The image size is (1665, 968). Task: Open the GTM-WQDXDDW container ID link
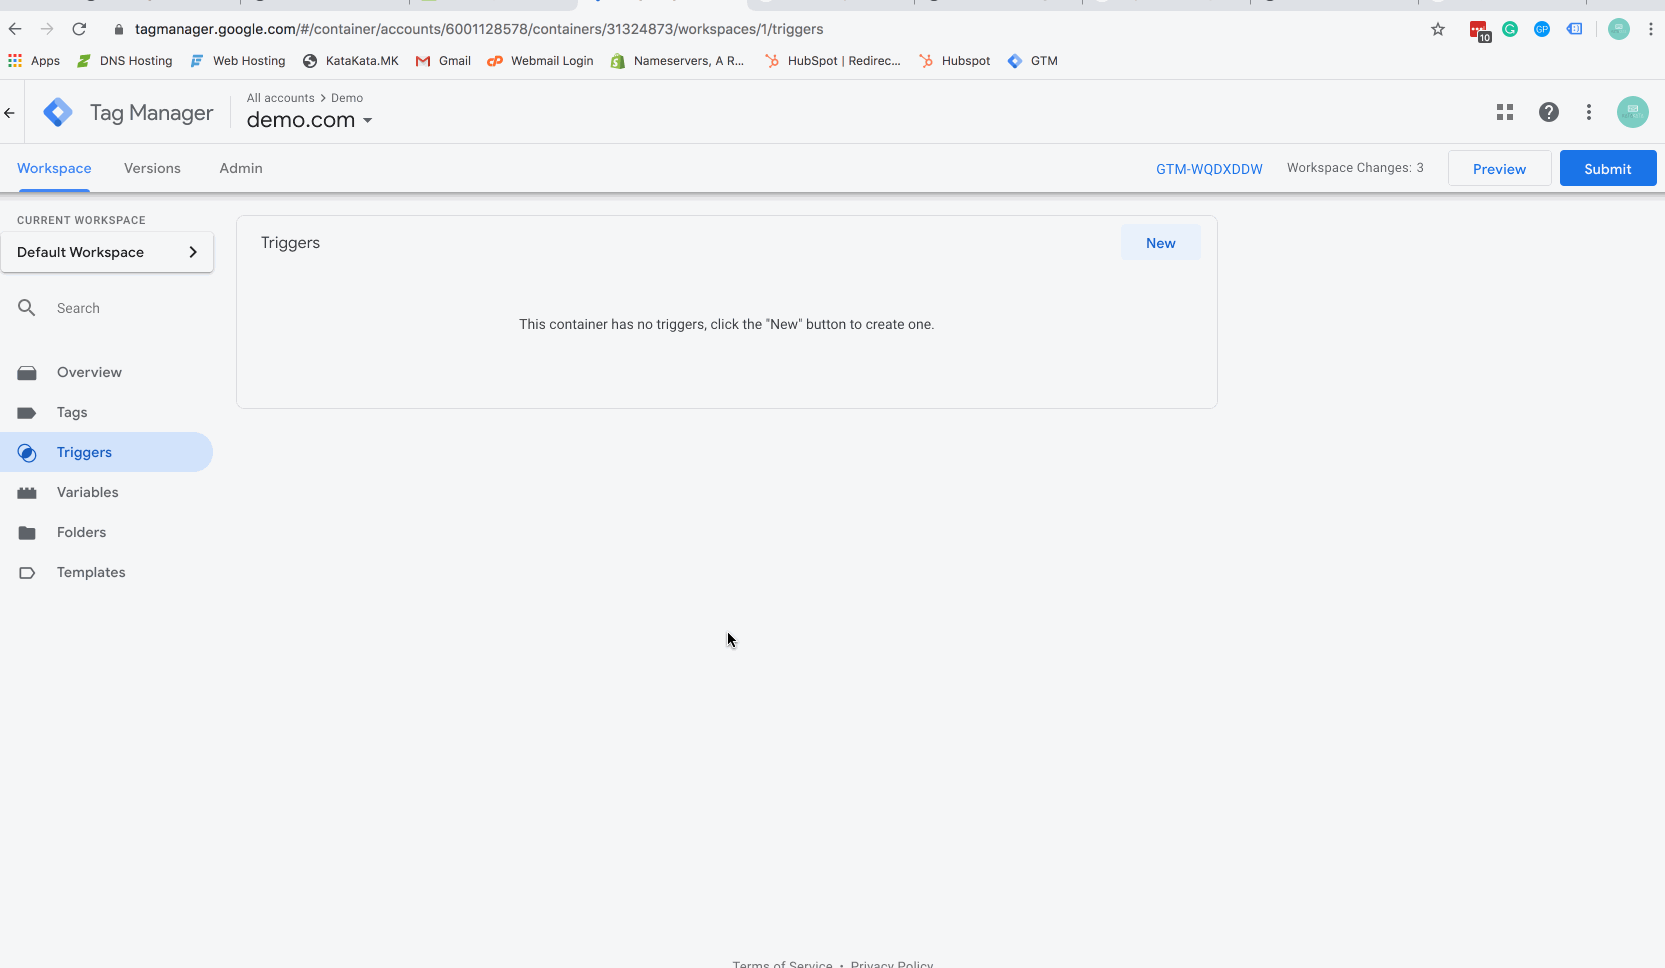pyautogui.click(x=1209, y=169)
